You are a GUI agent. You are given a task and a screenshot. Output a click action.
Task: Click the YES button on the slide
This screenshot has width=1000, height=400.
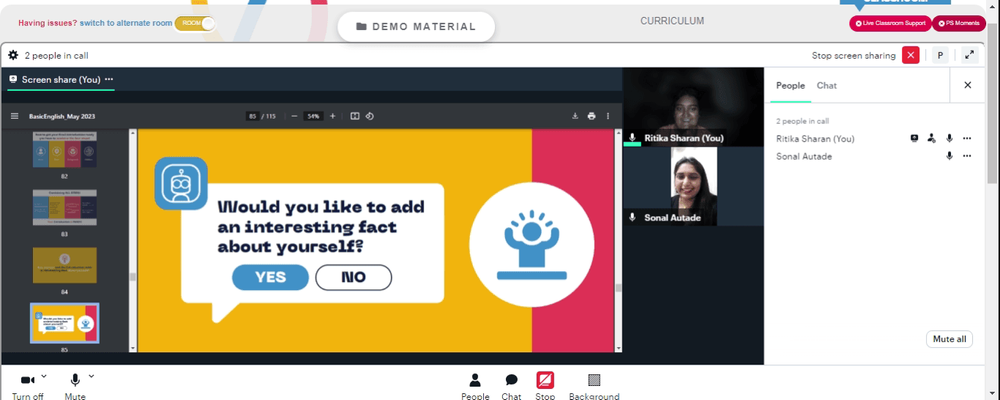pos(270,278)
